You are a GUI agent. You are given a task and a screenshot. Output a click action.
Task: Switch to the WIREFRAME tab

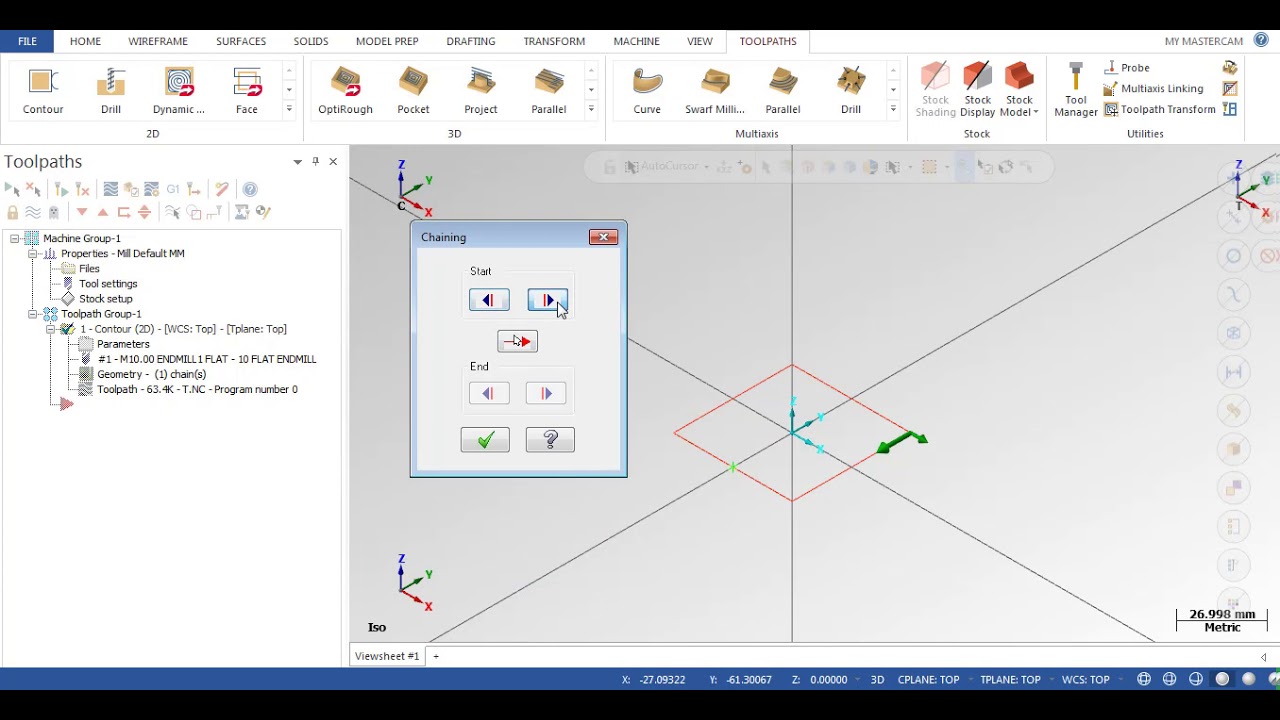(158, 41)
